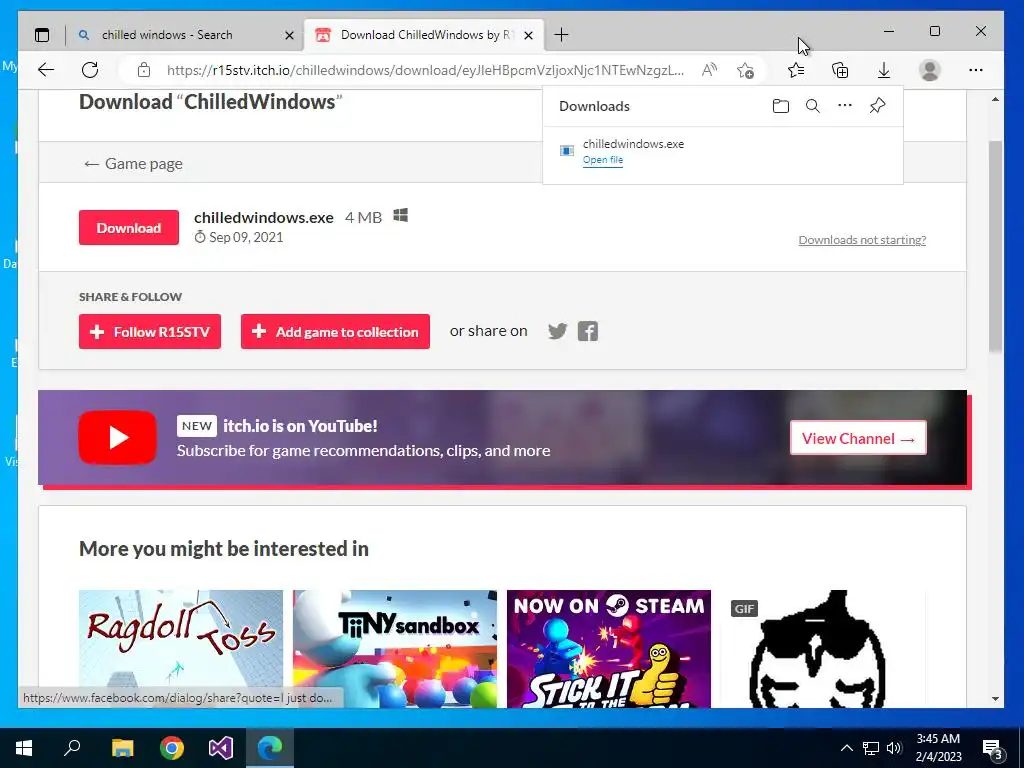Click the Follow R15STV button
This screenshot has width=1024, height=768.
coord(150,332)
